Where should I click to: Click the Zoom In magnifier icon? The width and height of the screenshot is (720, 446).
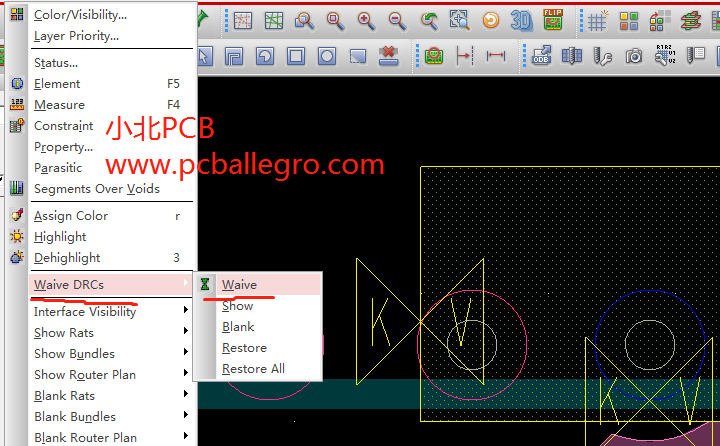click(366, 20)
